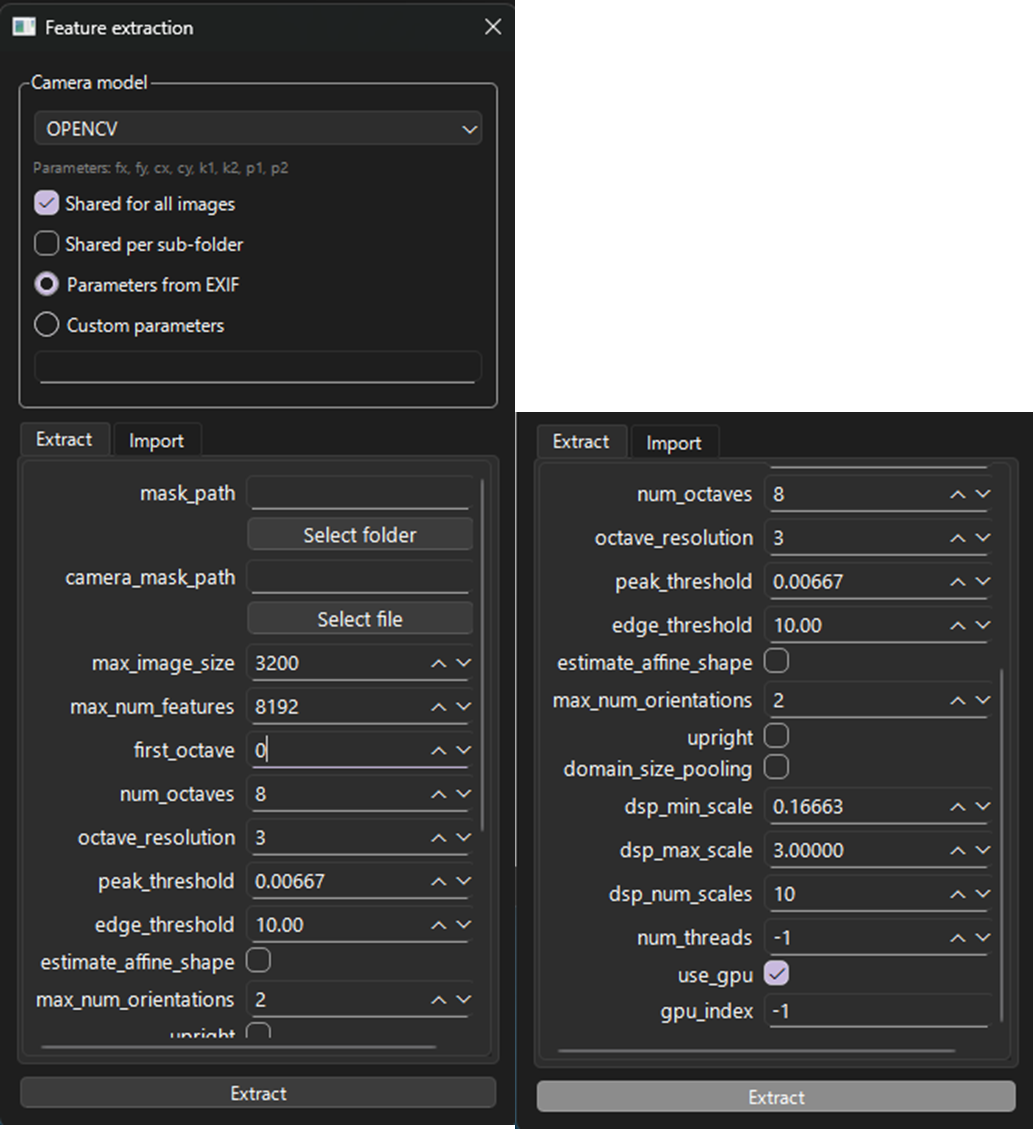Select the Parameters from EXIF radio button
The width and height of the screenshot is (1033, 1129).
(x=47, y=285)
